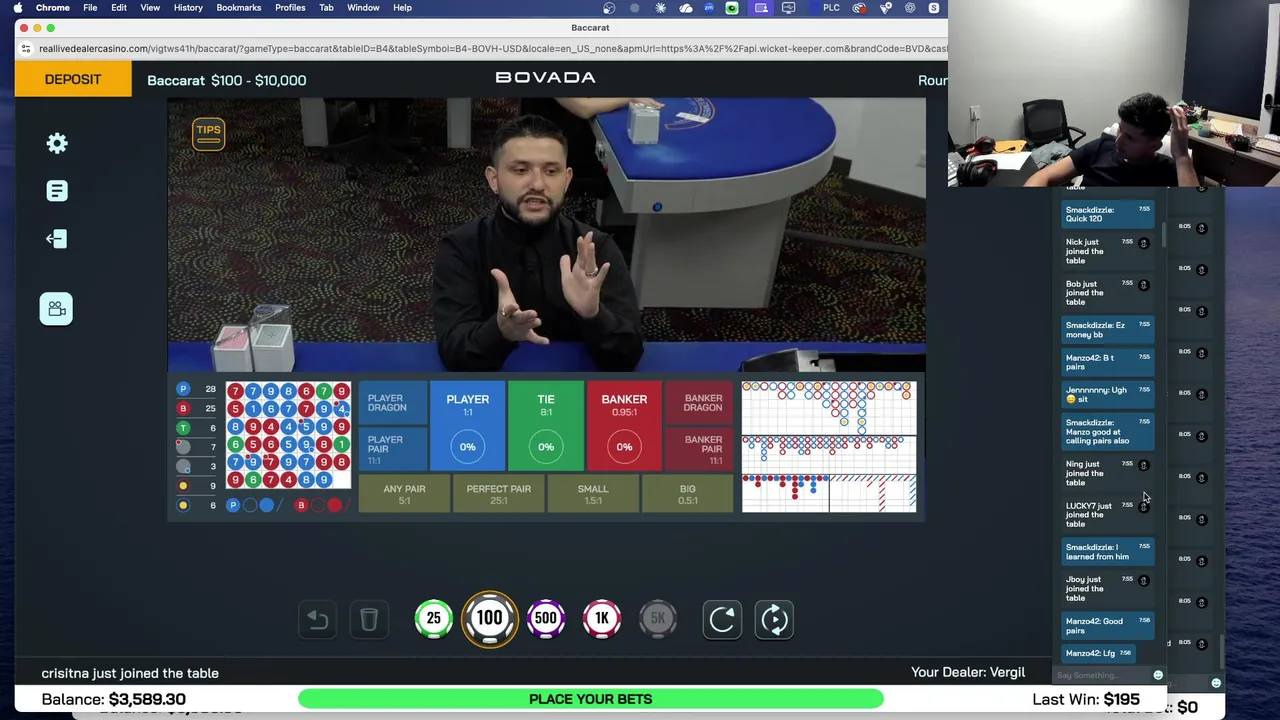Clear all bets with the trash icon
Viewport: 1280px width, 720px height.
pyautogui.click(x=369, y=620)
